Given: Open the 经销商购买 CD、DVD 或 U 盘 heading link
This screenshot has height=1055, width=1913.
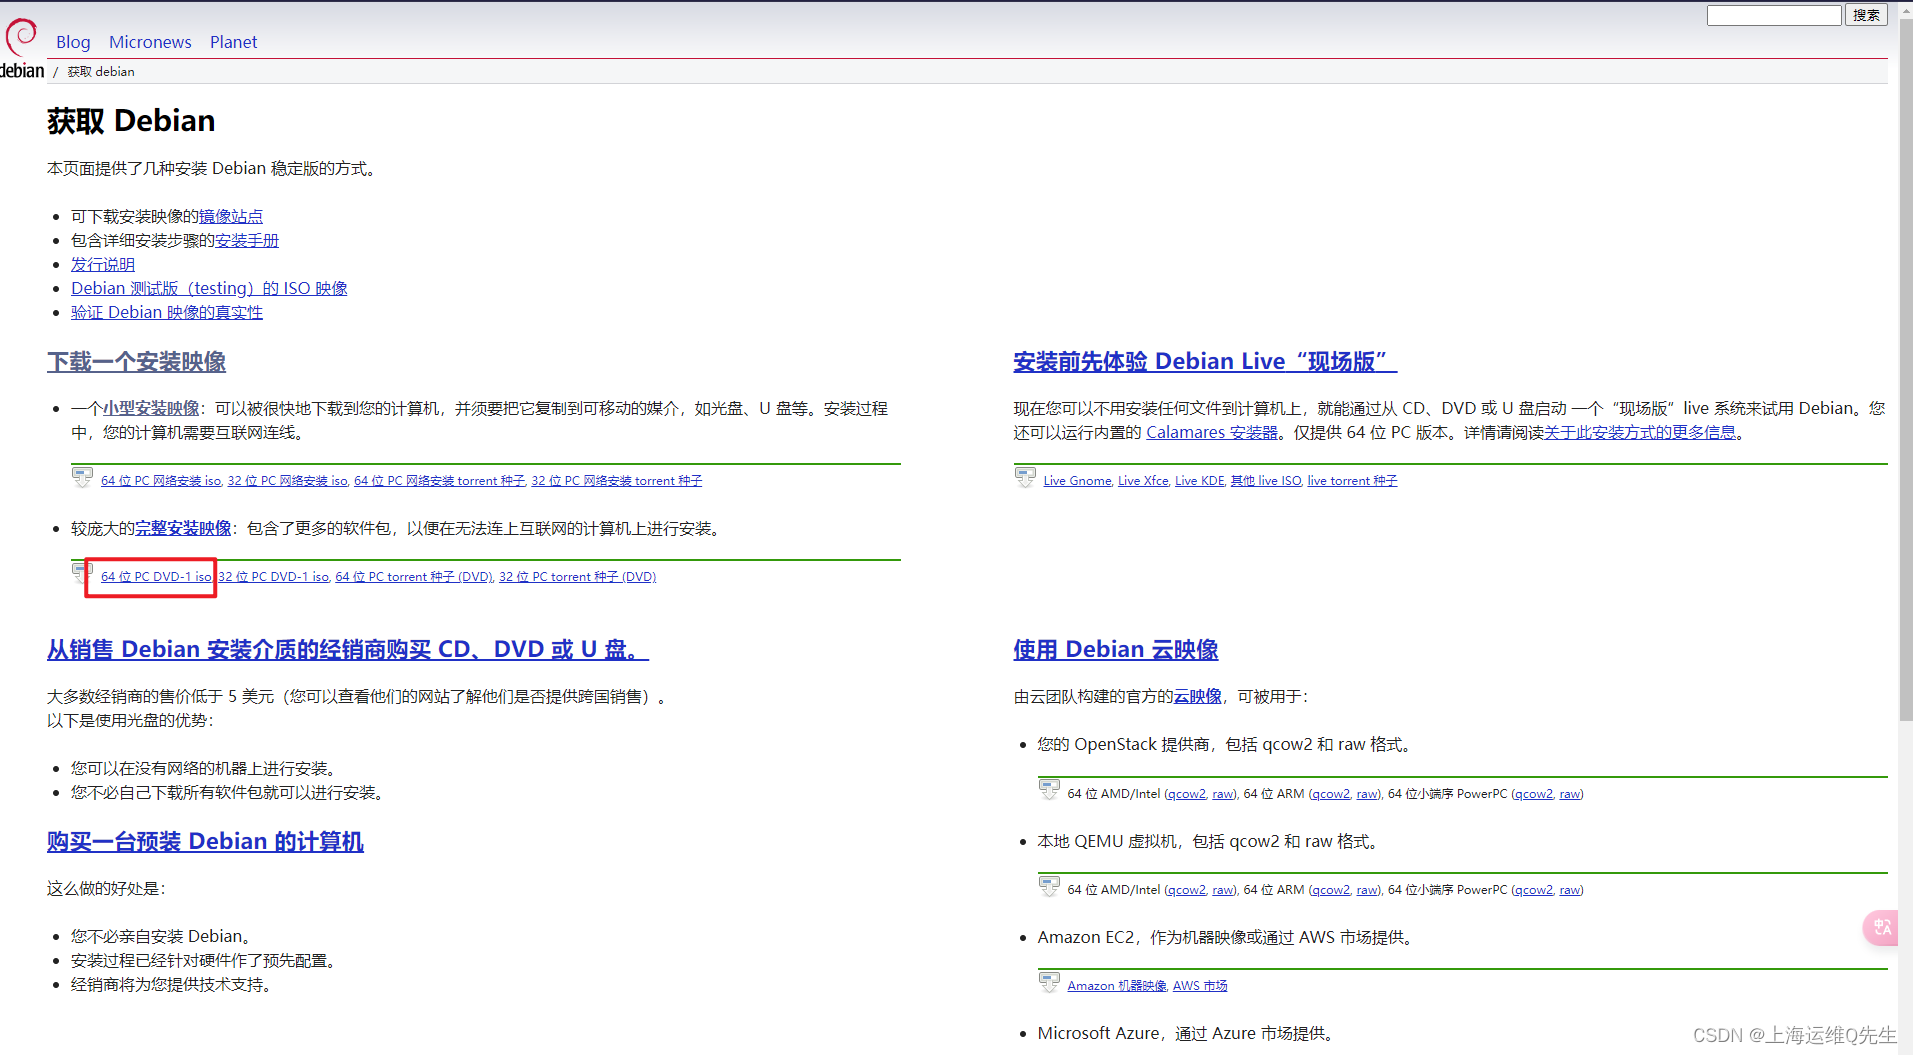Looking at the screenshot, I should (x=348, y=650).
